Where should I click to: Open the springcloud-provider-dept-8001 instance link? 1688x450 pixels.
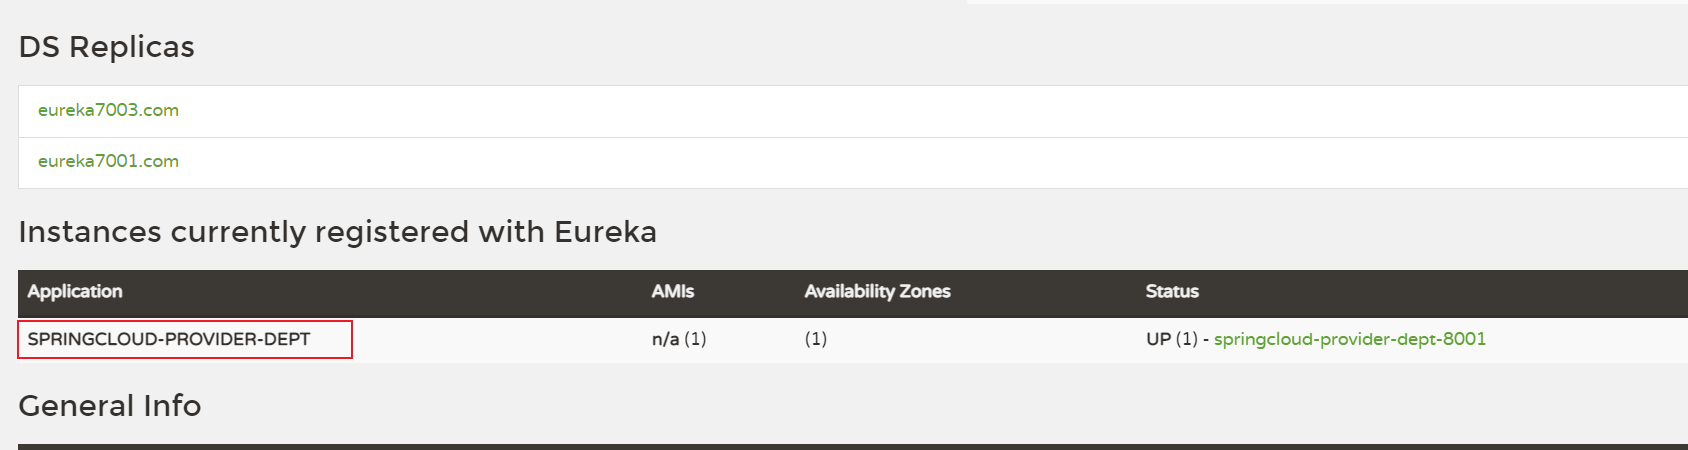1349,339
